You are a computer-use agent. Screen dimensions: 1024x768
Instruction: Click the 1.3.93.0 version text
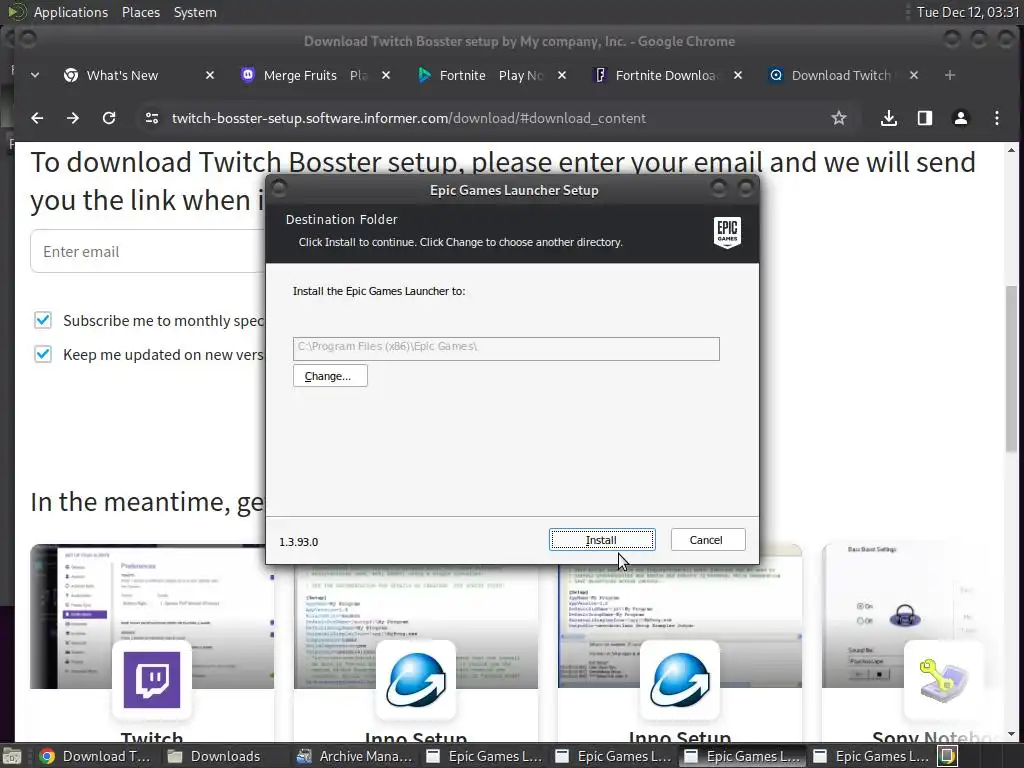(x=298, y=542)
